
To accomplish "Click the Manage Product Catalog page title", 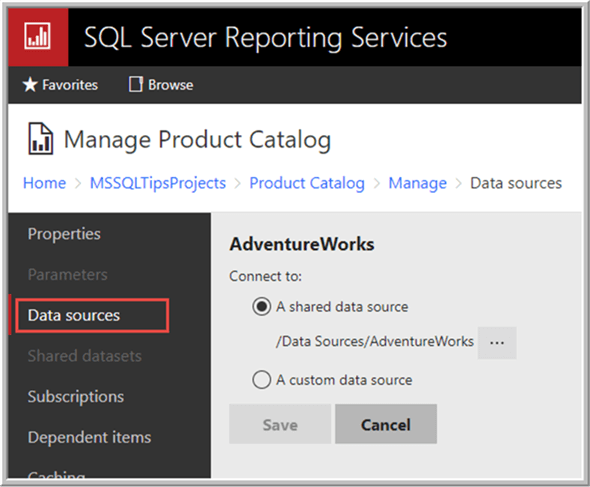I will click(198, 140).
